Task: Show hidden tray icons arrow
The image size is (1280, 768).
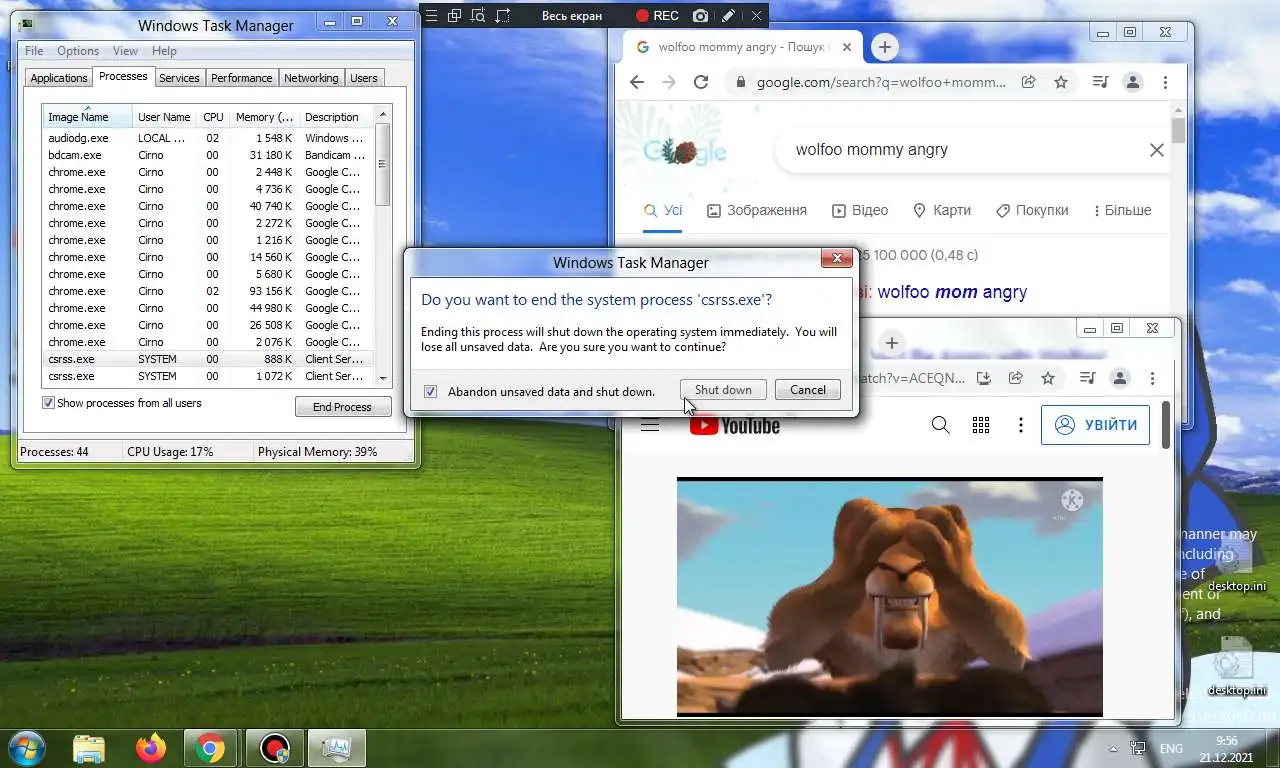Action: pyautogui.click(x=1113, y=748)
